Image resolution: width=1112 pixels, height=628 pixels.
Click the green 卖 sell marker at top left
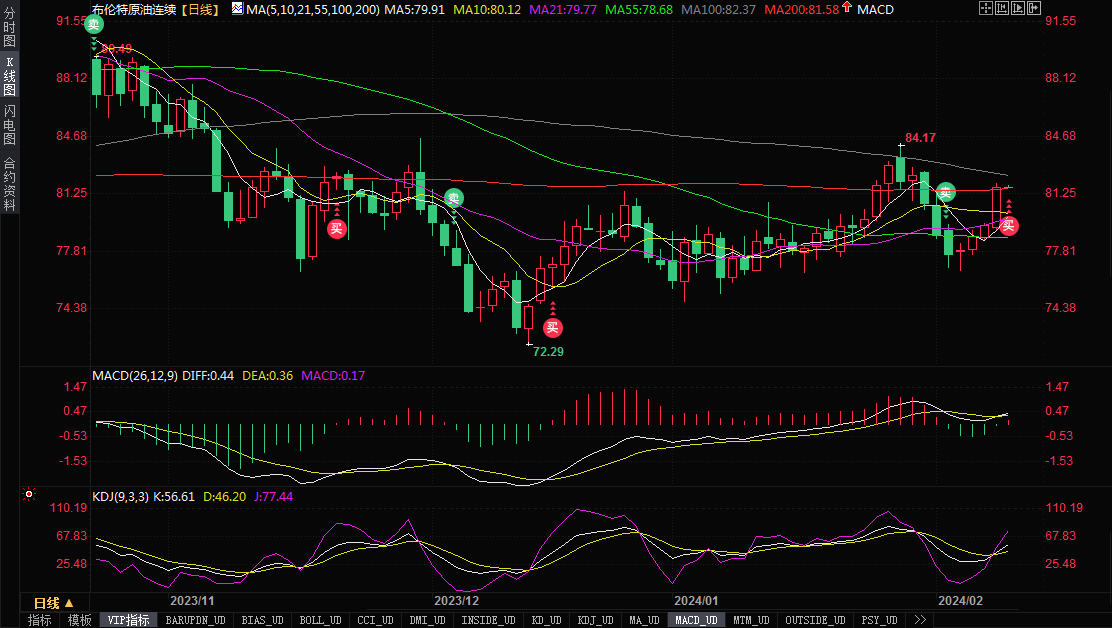pos(93,24)
